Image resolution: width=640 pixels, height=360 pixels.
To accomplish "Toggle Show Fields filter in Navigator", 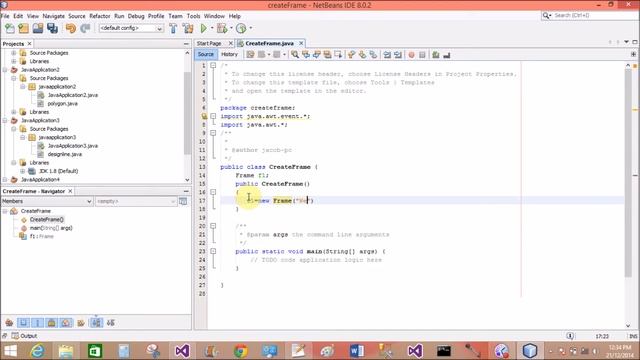I will (x=24, y=323).
